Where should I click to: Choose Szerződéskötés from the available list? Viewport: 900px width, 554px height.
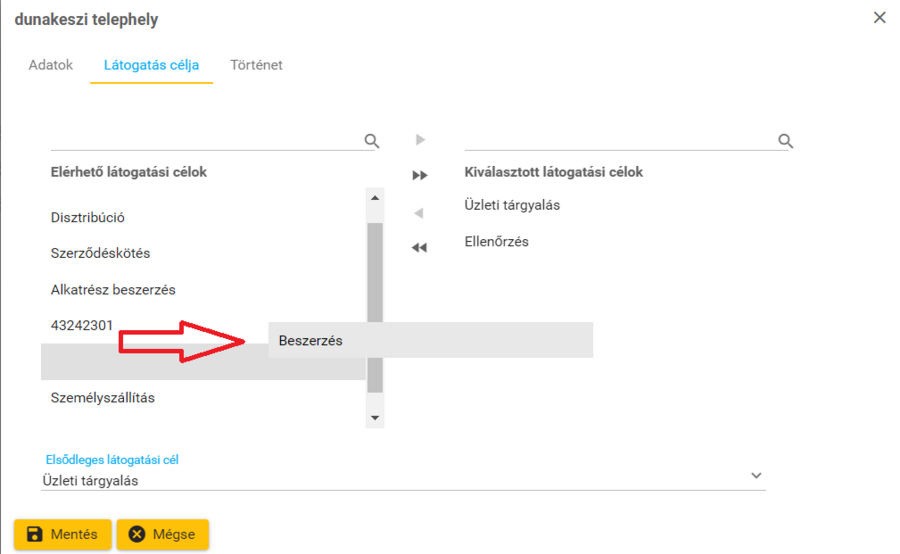tap(100, 254)
